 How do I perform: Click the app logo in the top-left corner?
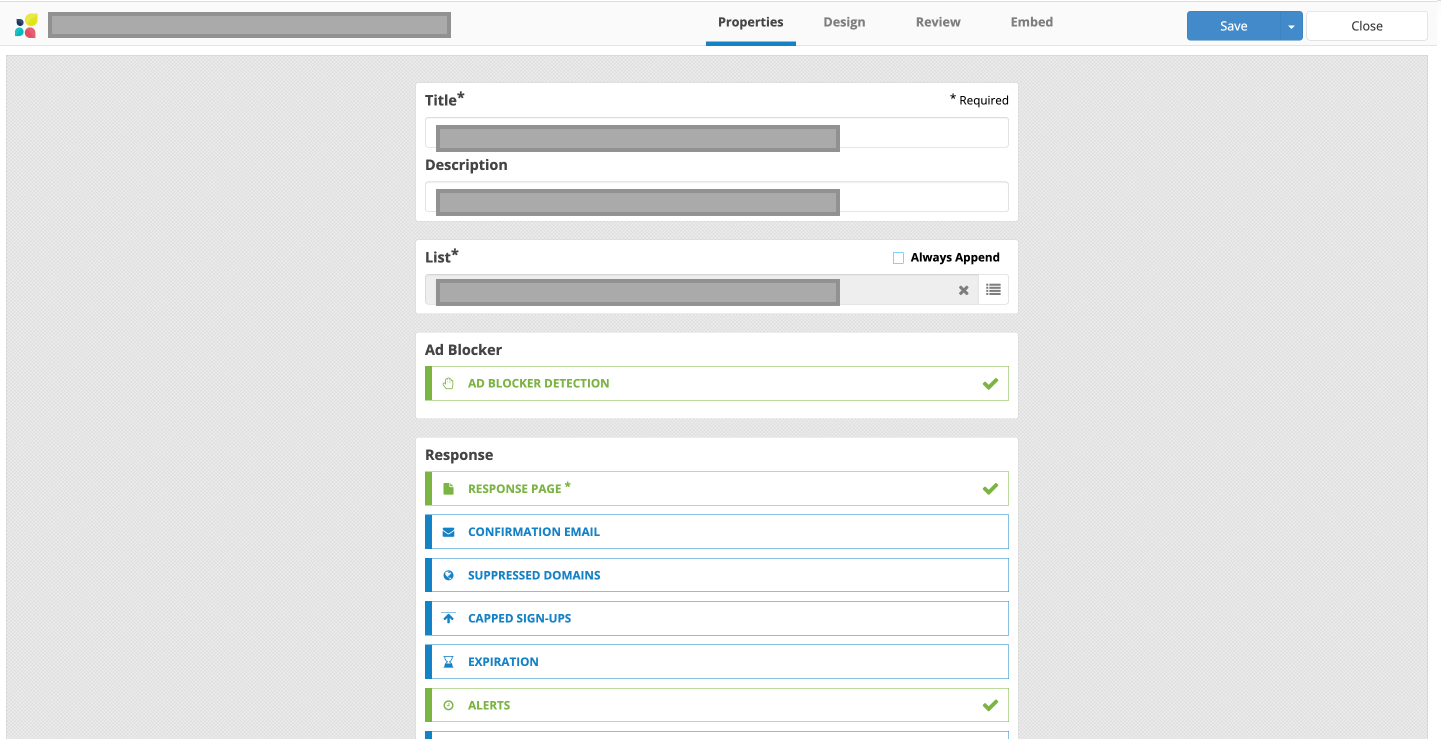pos(23,23)
